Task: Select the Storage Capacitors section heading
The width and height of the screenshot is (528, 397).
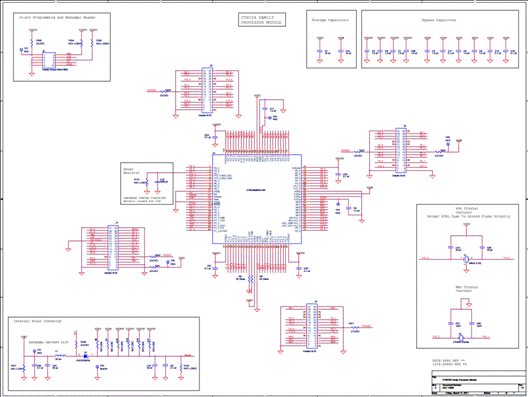Action: (x=330, y=20)
